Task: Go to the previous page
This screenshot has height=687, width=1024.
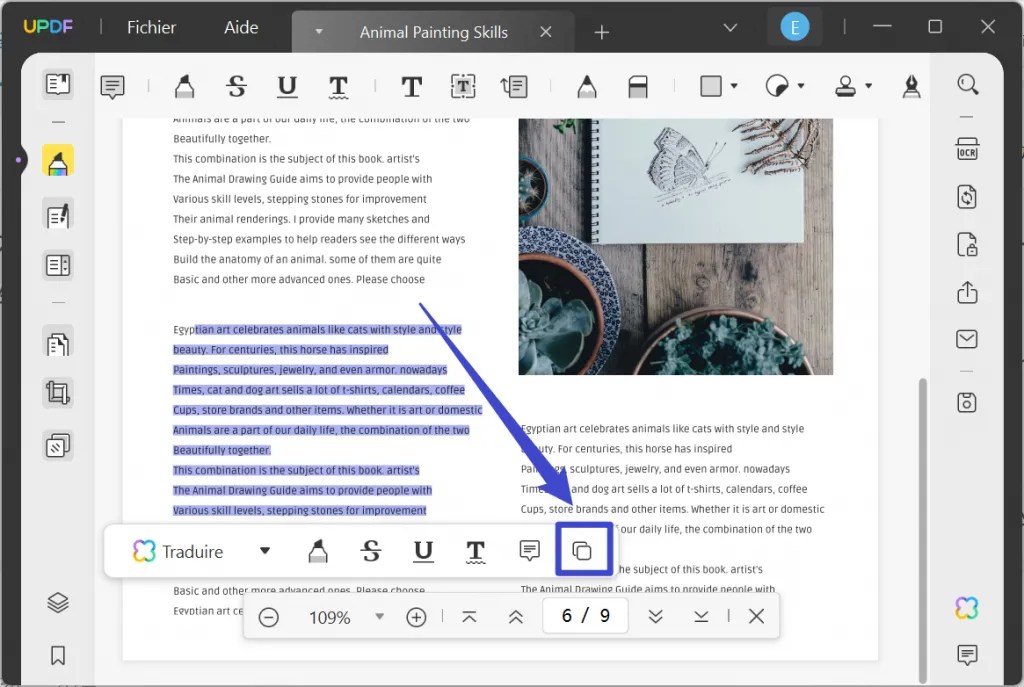Action: 515,616
